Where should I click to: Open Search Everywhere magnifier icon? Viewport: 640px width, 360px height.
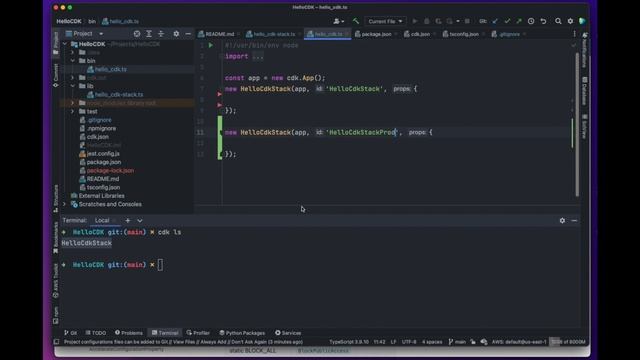tap(558, 21)
